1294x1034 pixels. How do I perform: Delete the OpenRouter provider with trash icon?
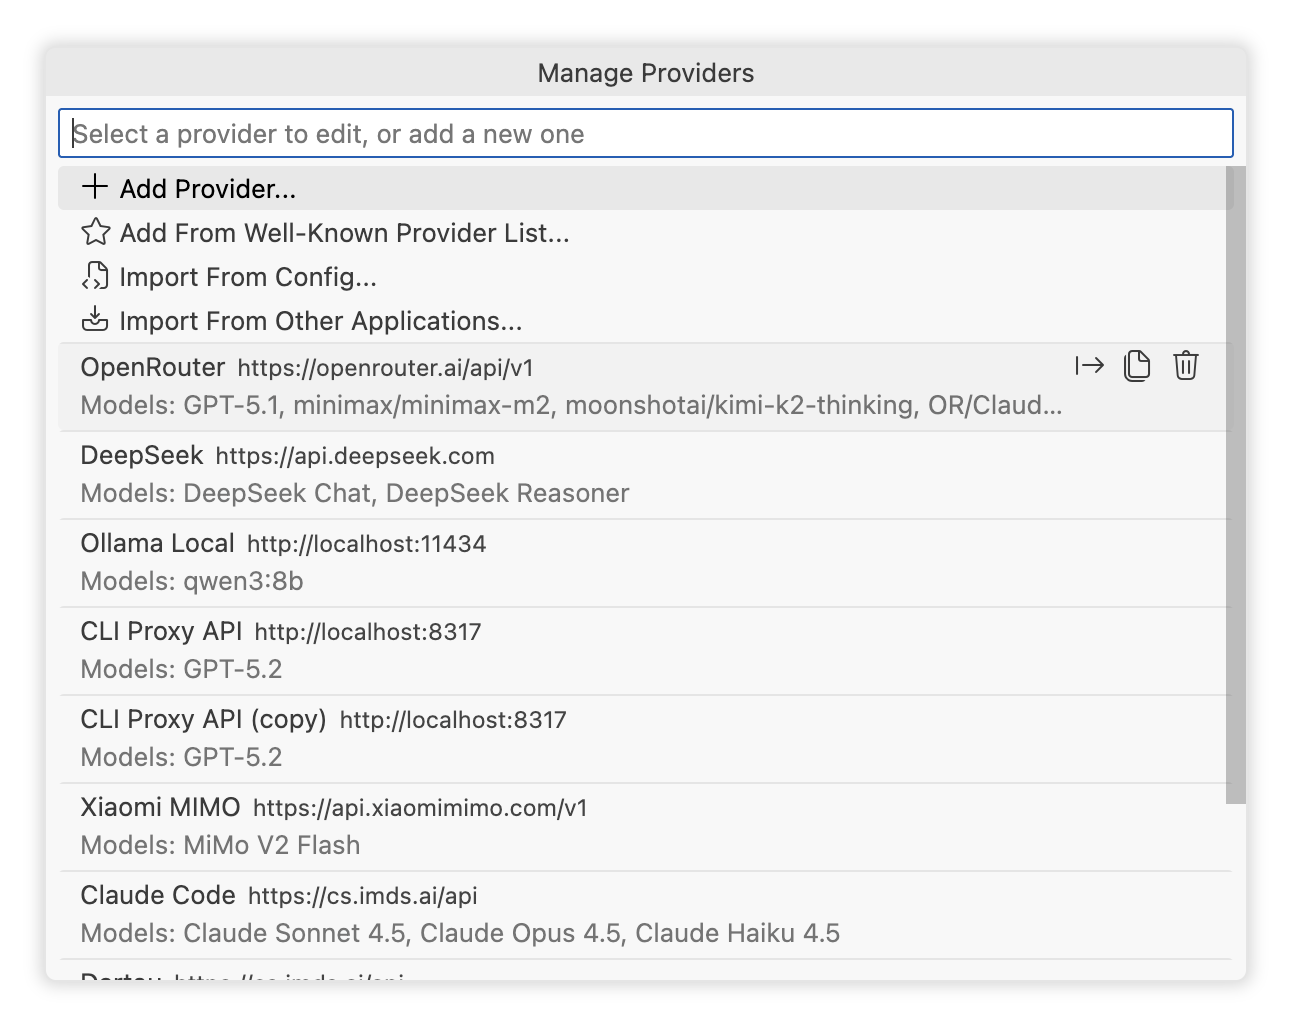1185,366
